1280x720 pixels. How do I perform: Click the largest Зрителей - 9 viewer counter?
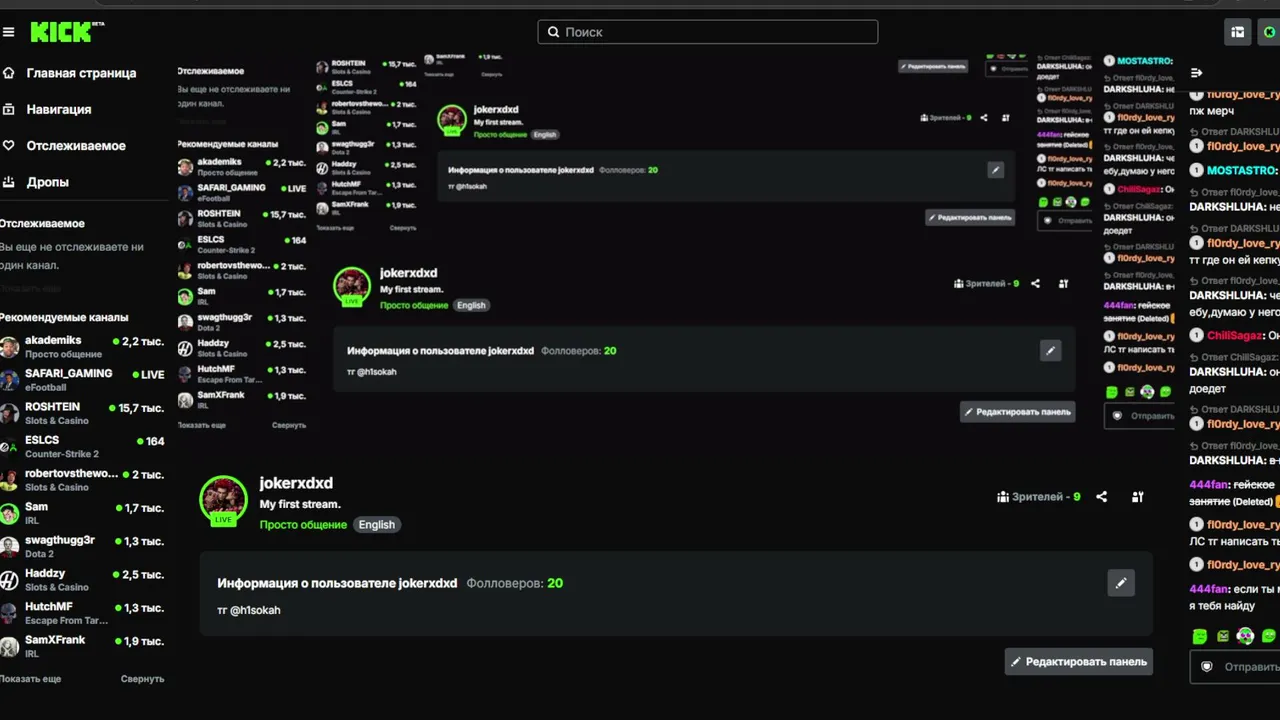click(1039, 497)
